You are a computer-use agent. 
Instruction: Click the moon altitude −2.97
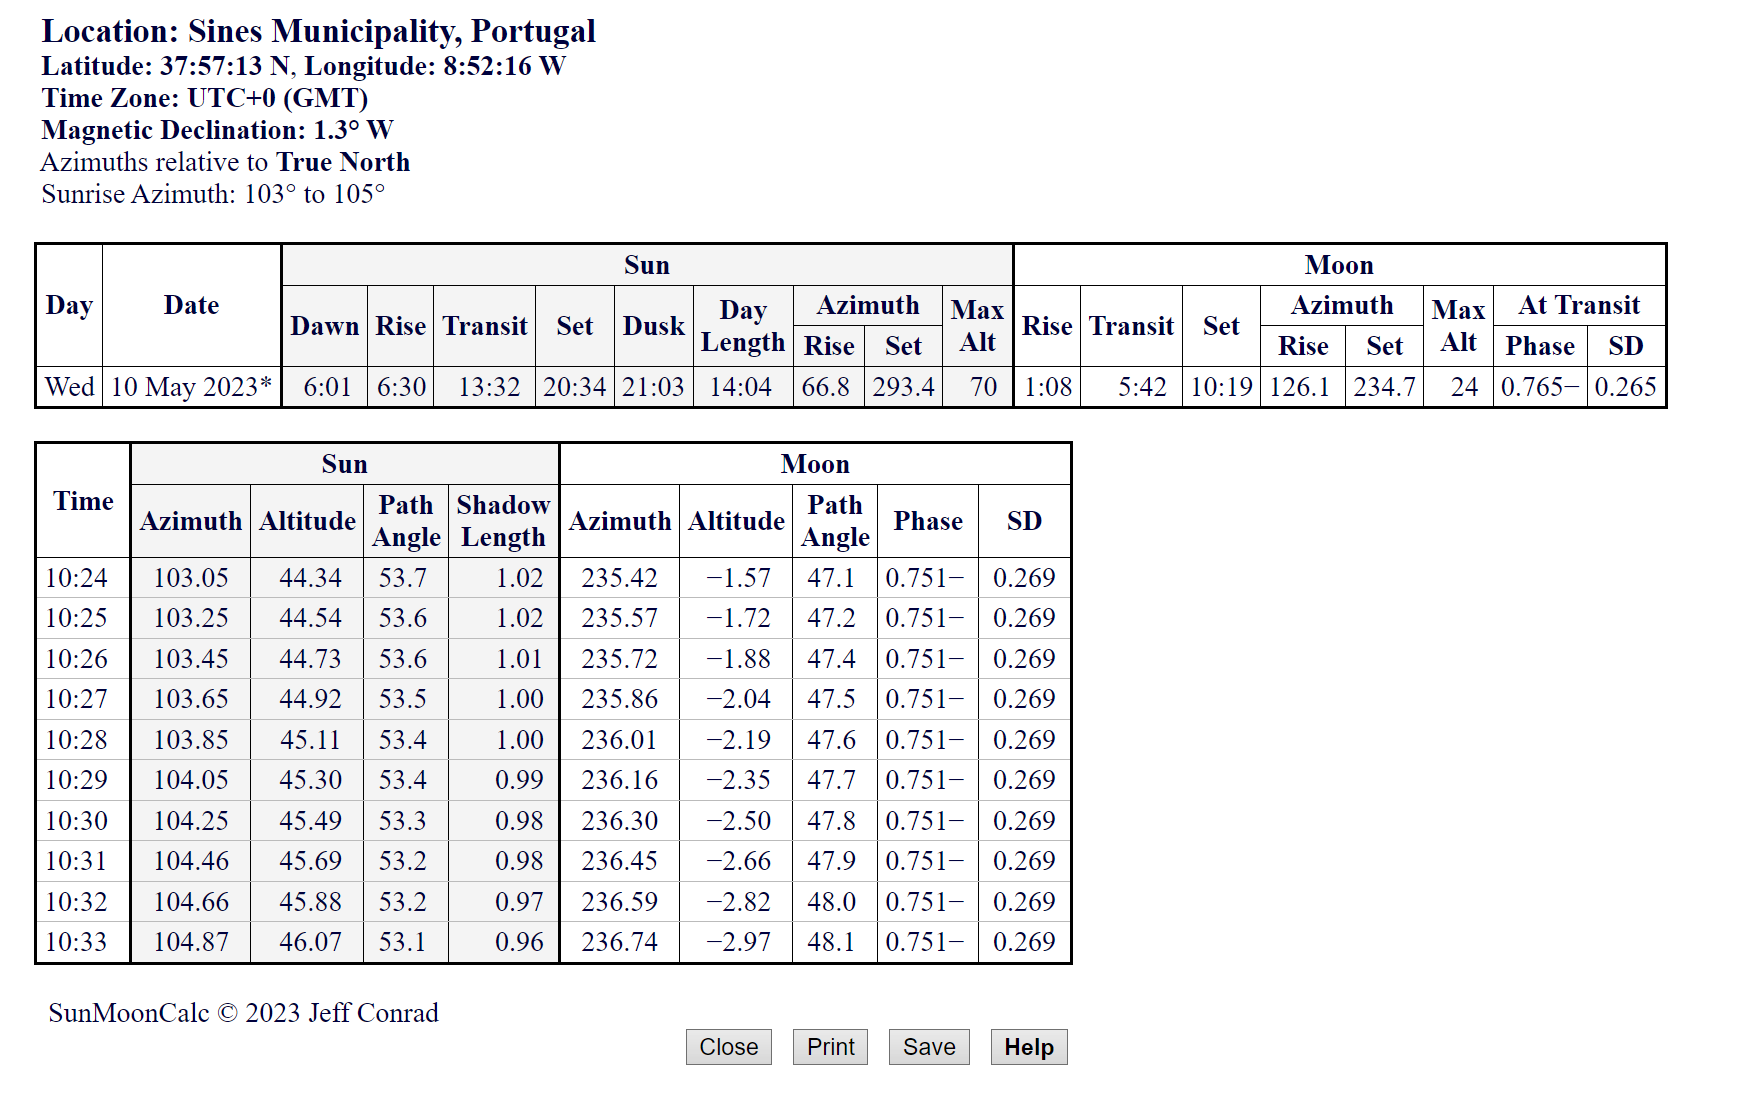(x=738, y=942)
